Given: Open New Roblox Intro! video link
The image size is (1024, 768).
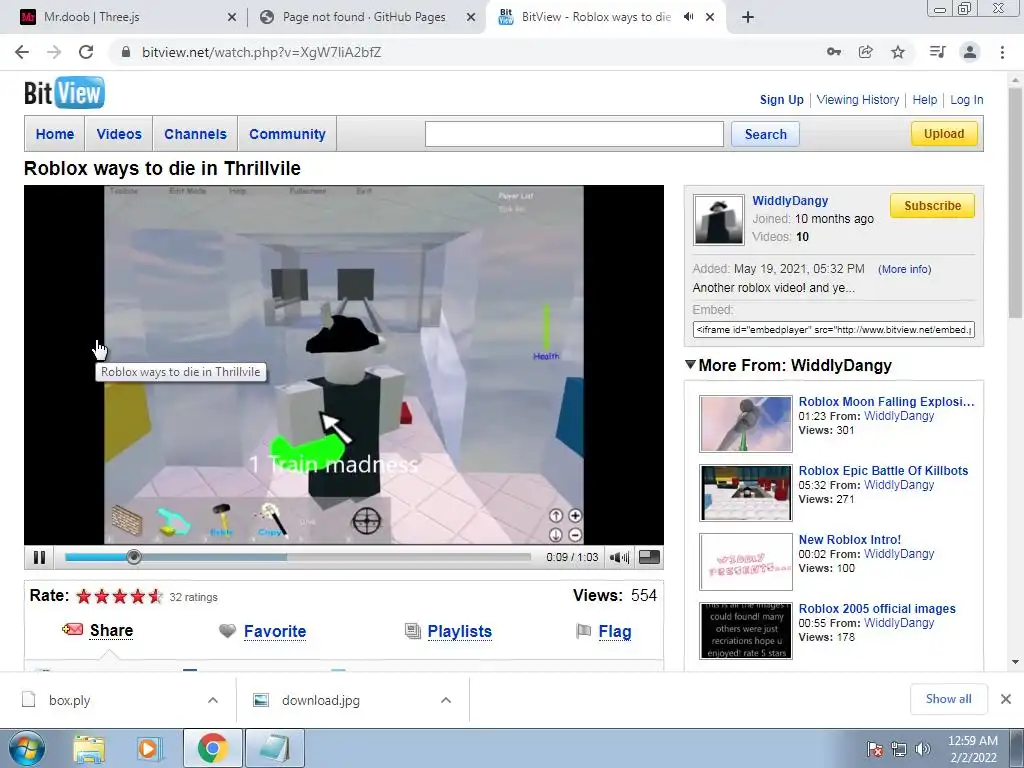Looking at the screenshot, I should [x=850, y=539].
